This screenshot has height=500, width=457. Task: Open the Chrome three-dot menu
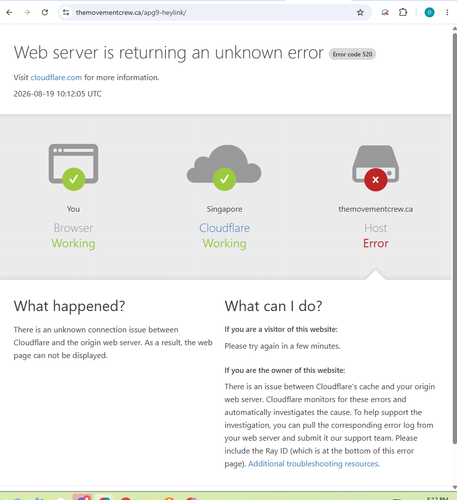tap(447, 13)
